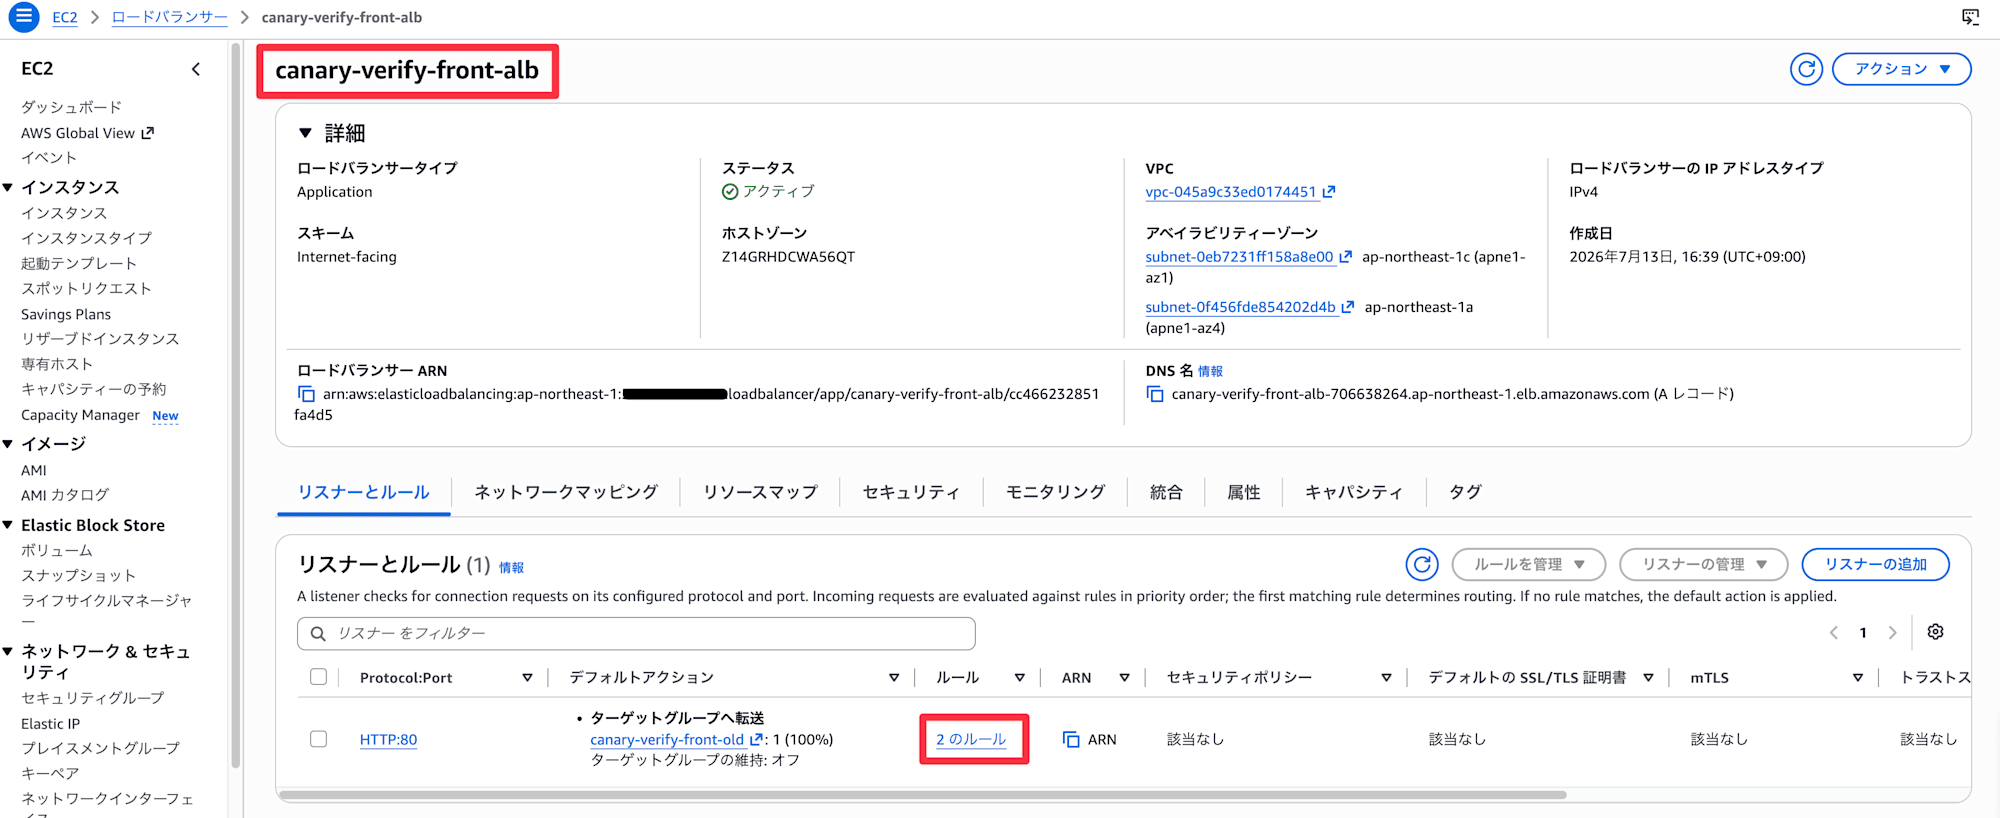Go to the next listeners page

(x=1892, y=632)
